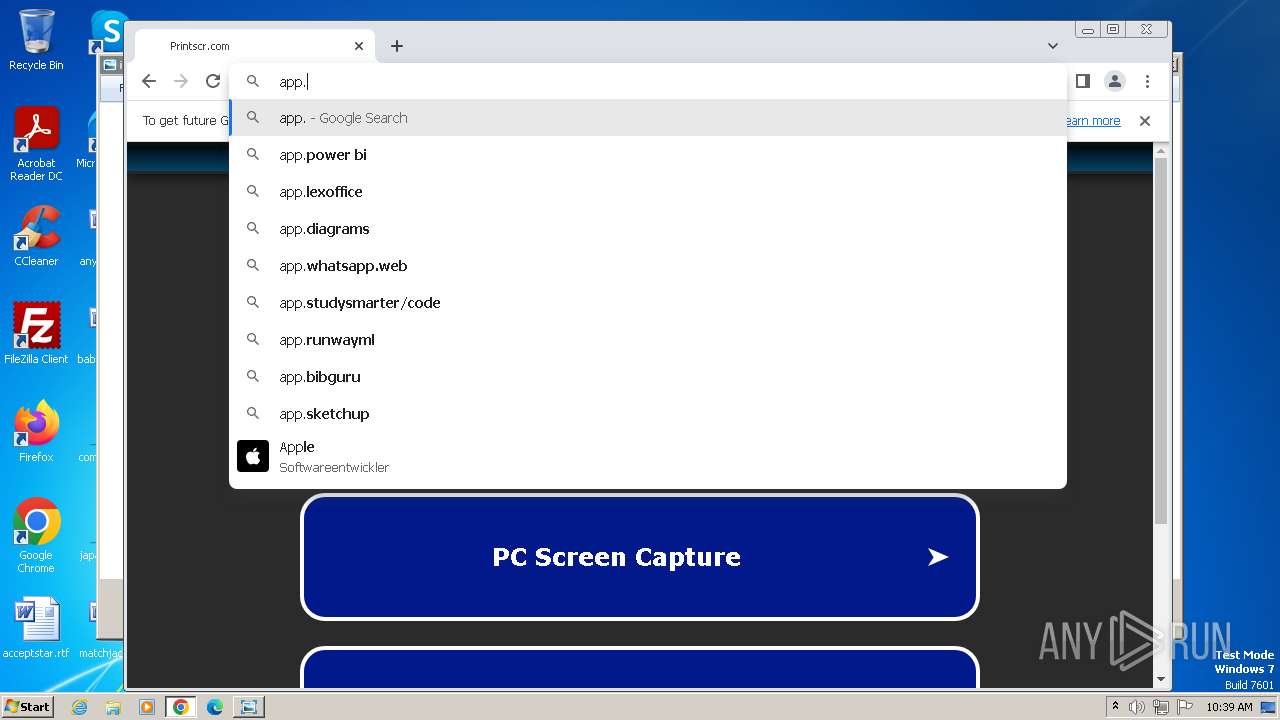Switch to the Printscr.com tab
Viewport: 1280px width, 720px height.
point(254,46)
